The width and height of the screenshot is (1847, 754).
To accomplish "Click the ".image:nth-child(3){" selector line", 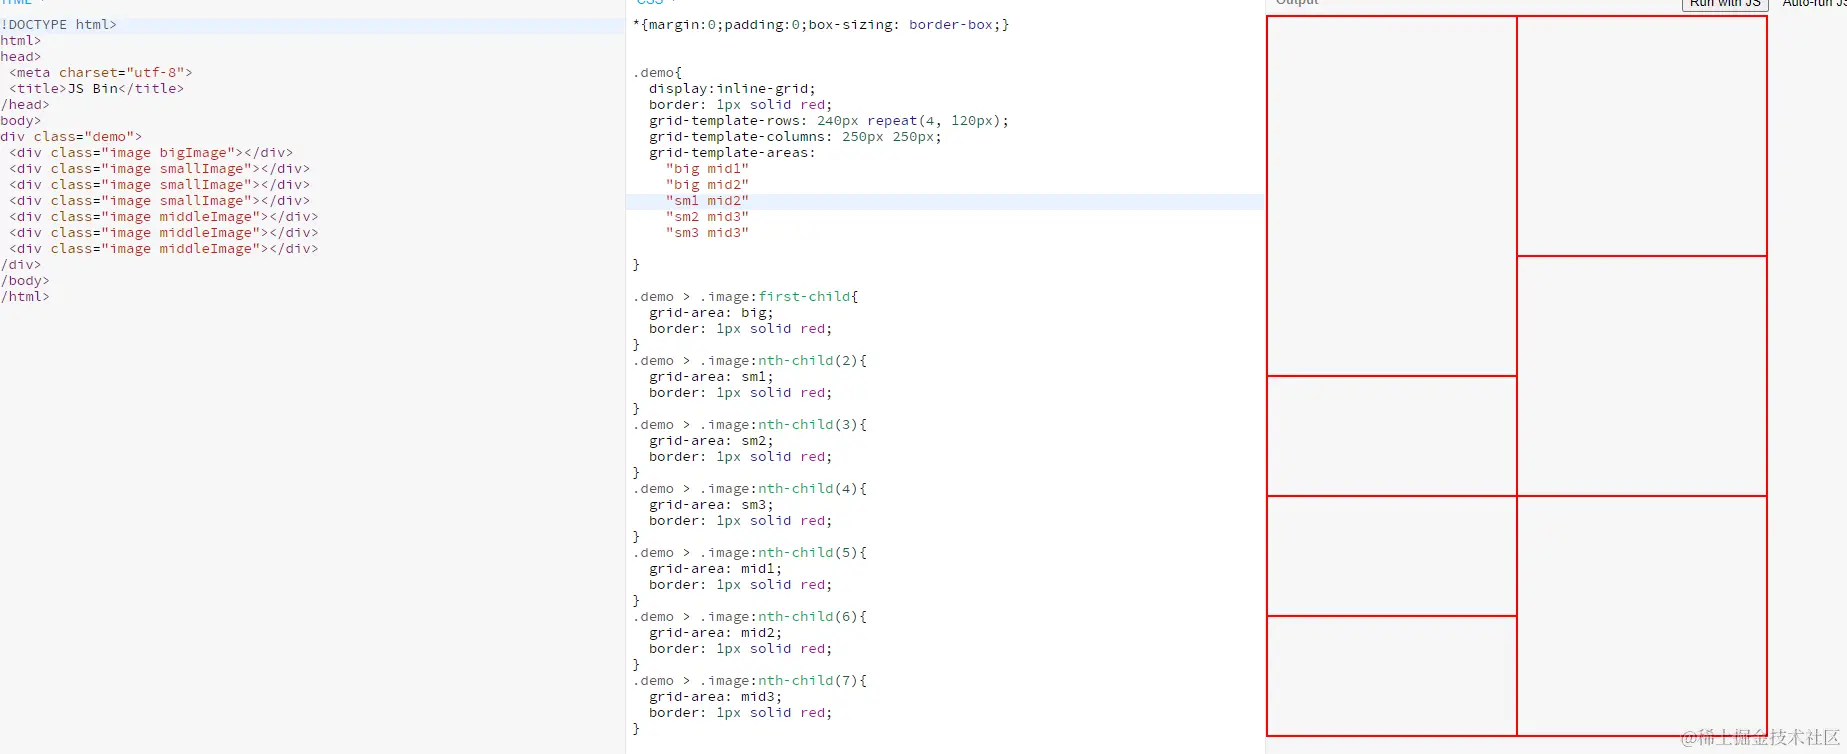I will tap(750, 425).
